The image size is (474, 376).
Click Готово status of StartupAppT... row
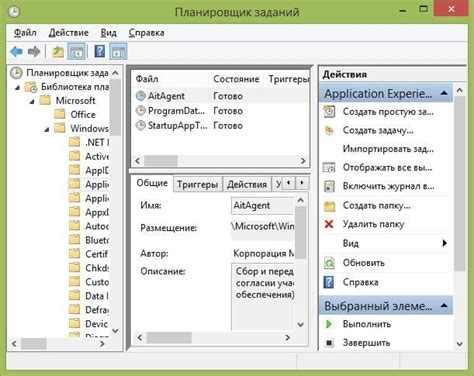pos(228,126)
